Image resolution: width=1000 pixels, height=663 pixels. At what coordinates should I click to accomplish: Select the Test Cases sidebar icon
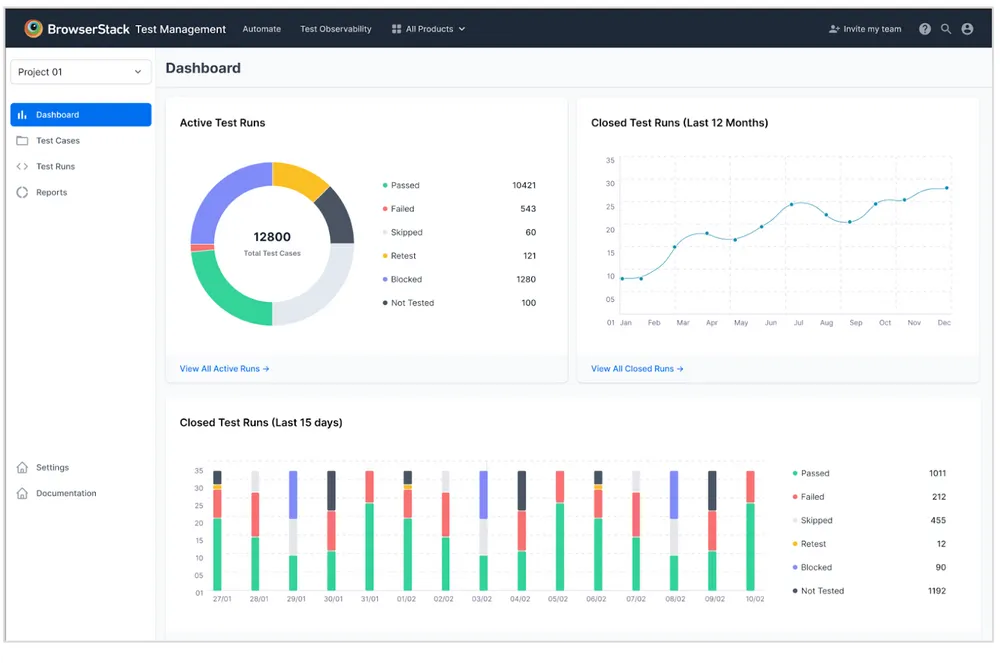(x=22, y=140)
